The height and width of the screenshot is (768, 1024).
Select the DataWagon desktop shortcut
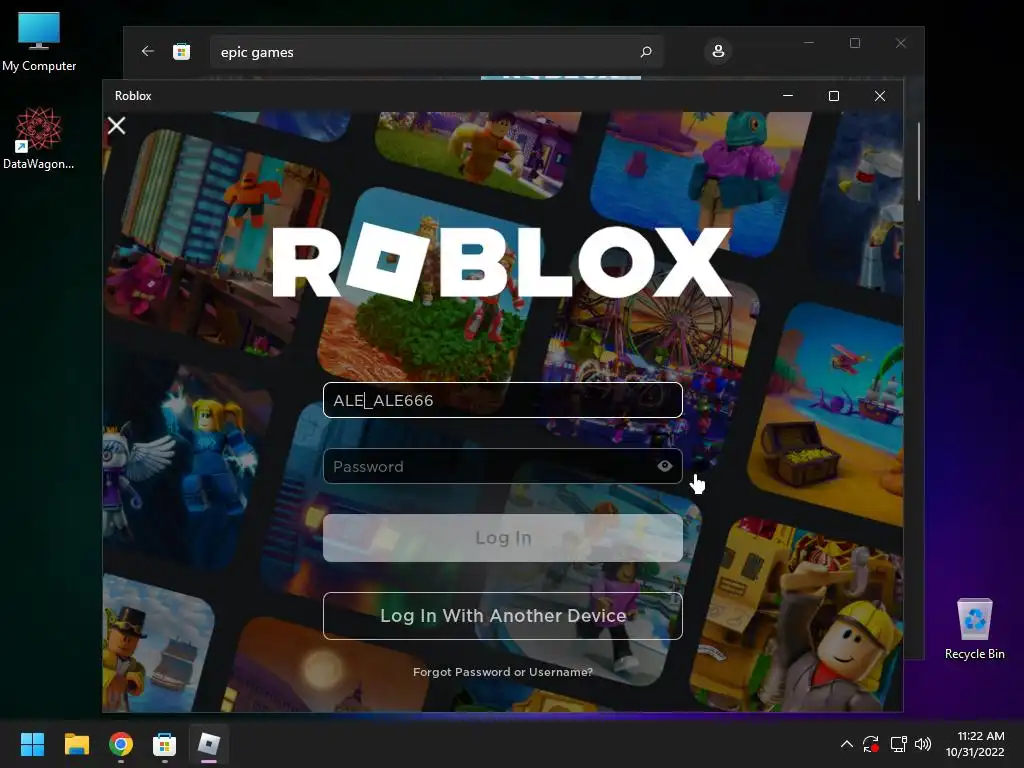[39, 138]
